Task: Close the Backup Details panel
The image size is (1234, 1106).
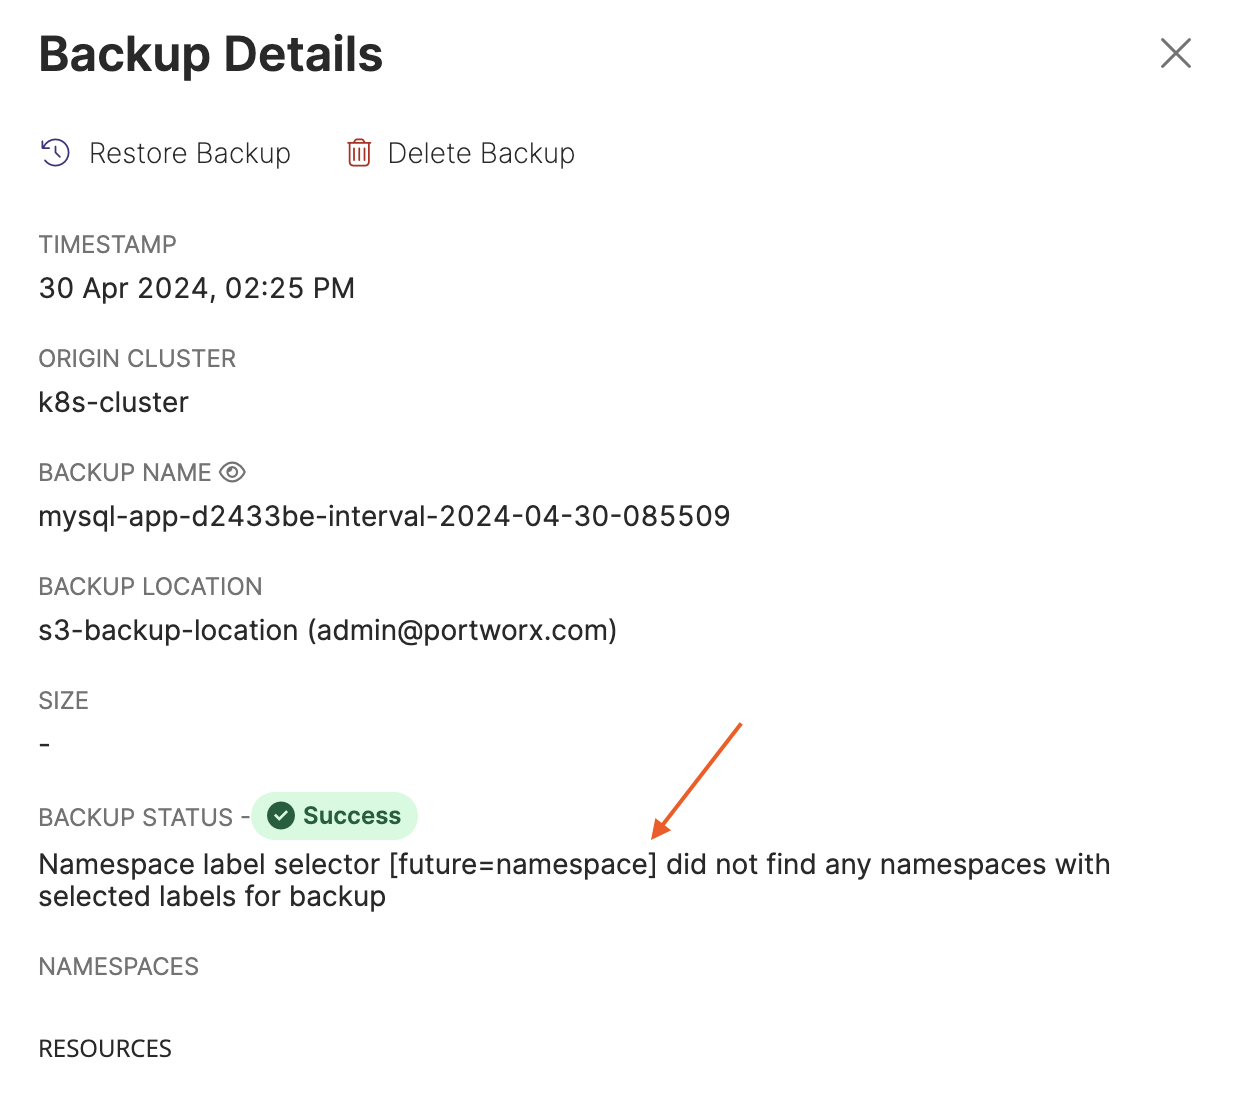Action: (1175, 53)
